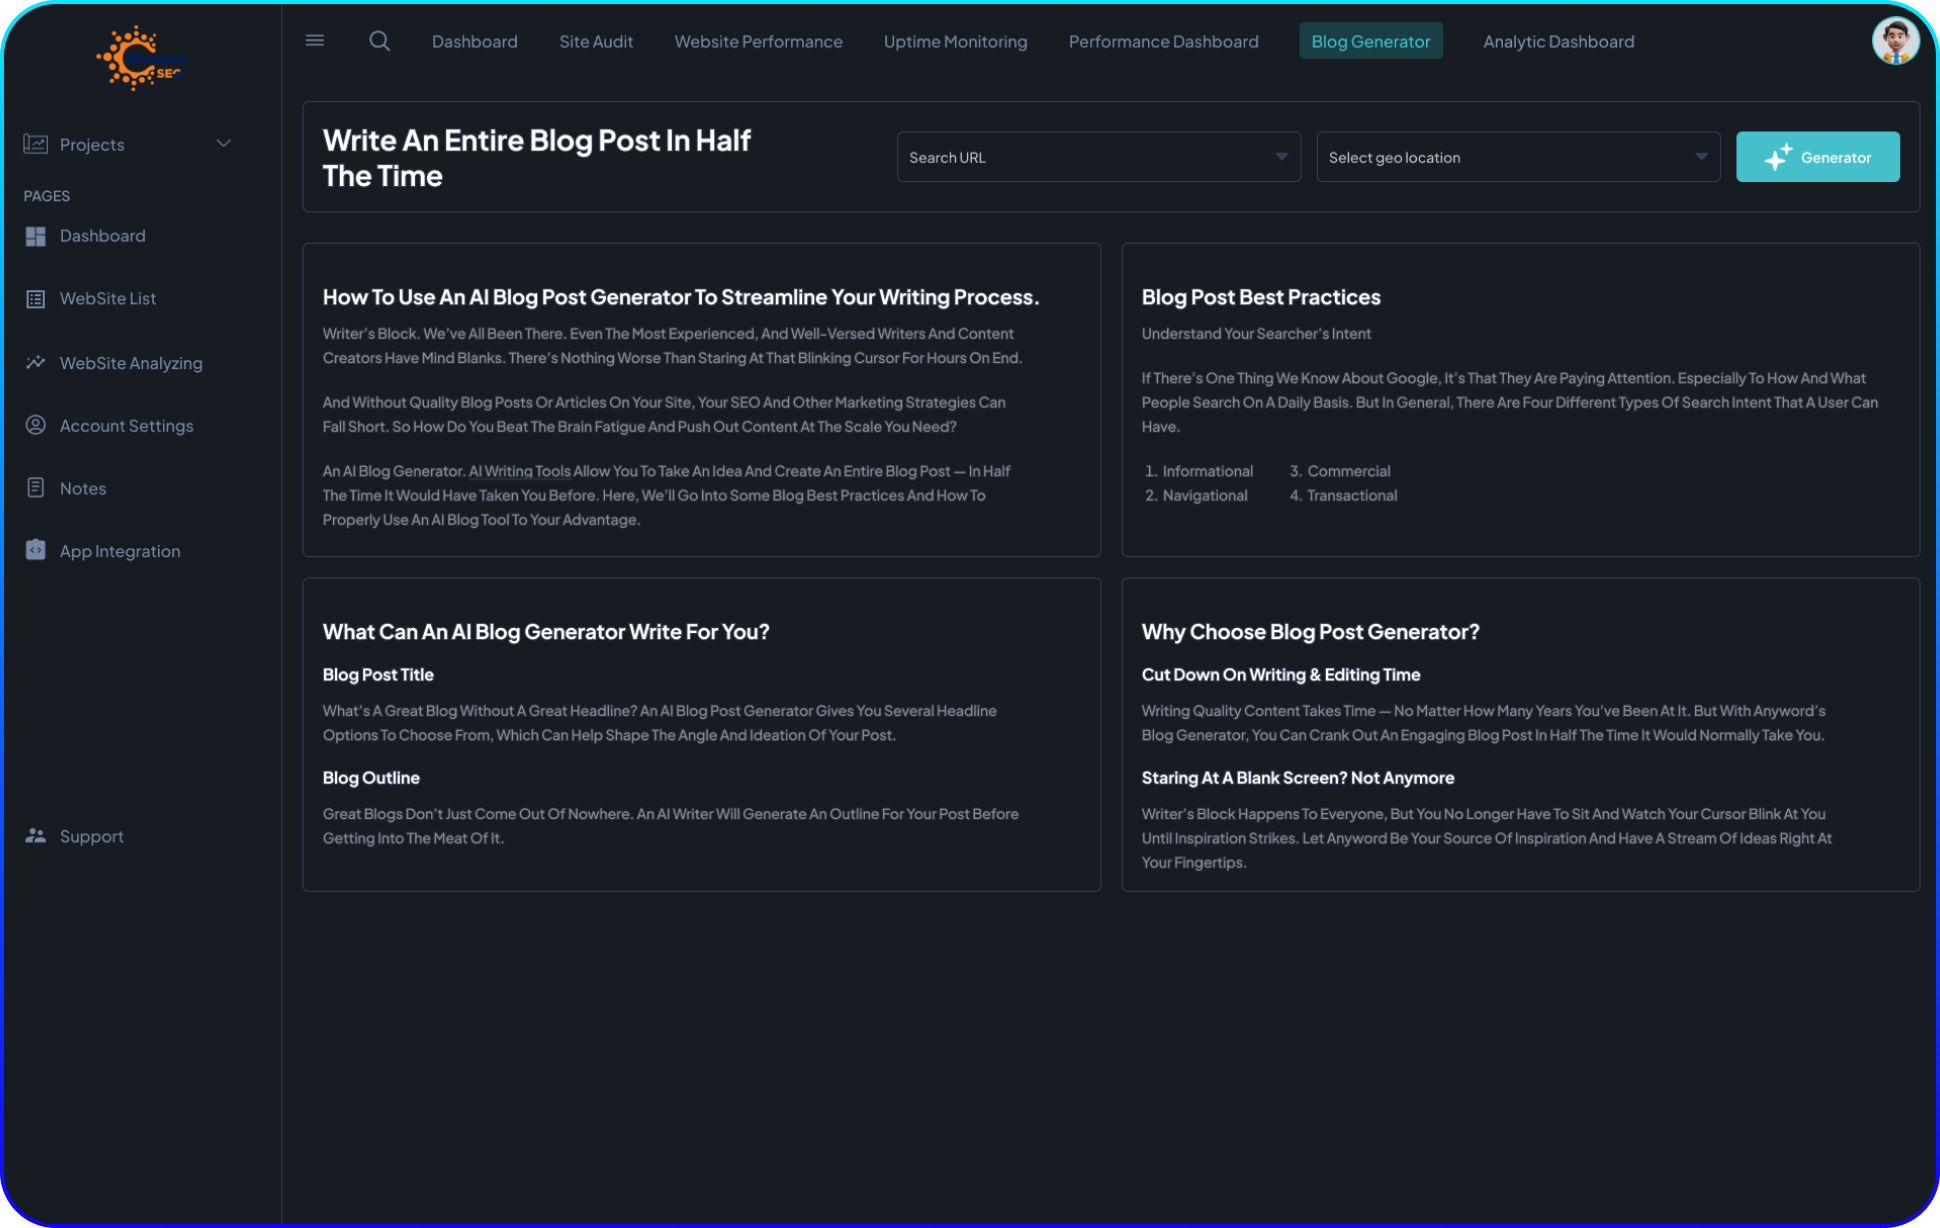Click the Dashboard navigation tab

[x=474, y=41]
